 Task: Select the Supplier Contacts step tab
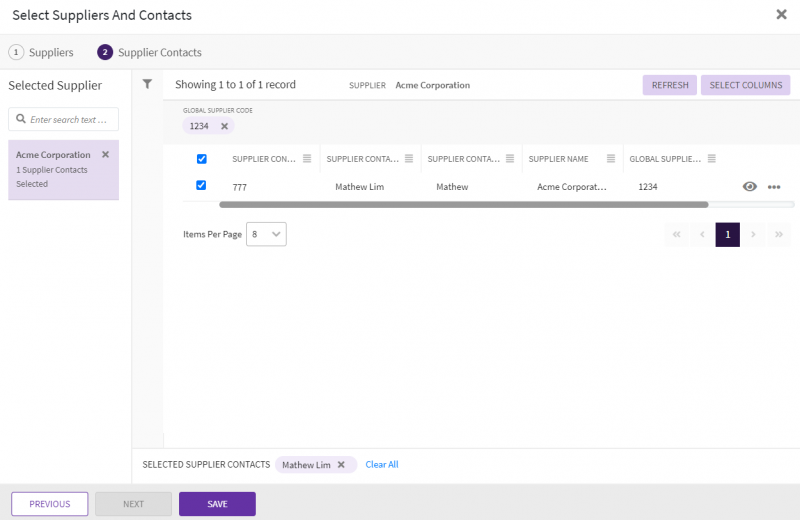[x=149, y=52]
